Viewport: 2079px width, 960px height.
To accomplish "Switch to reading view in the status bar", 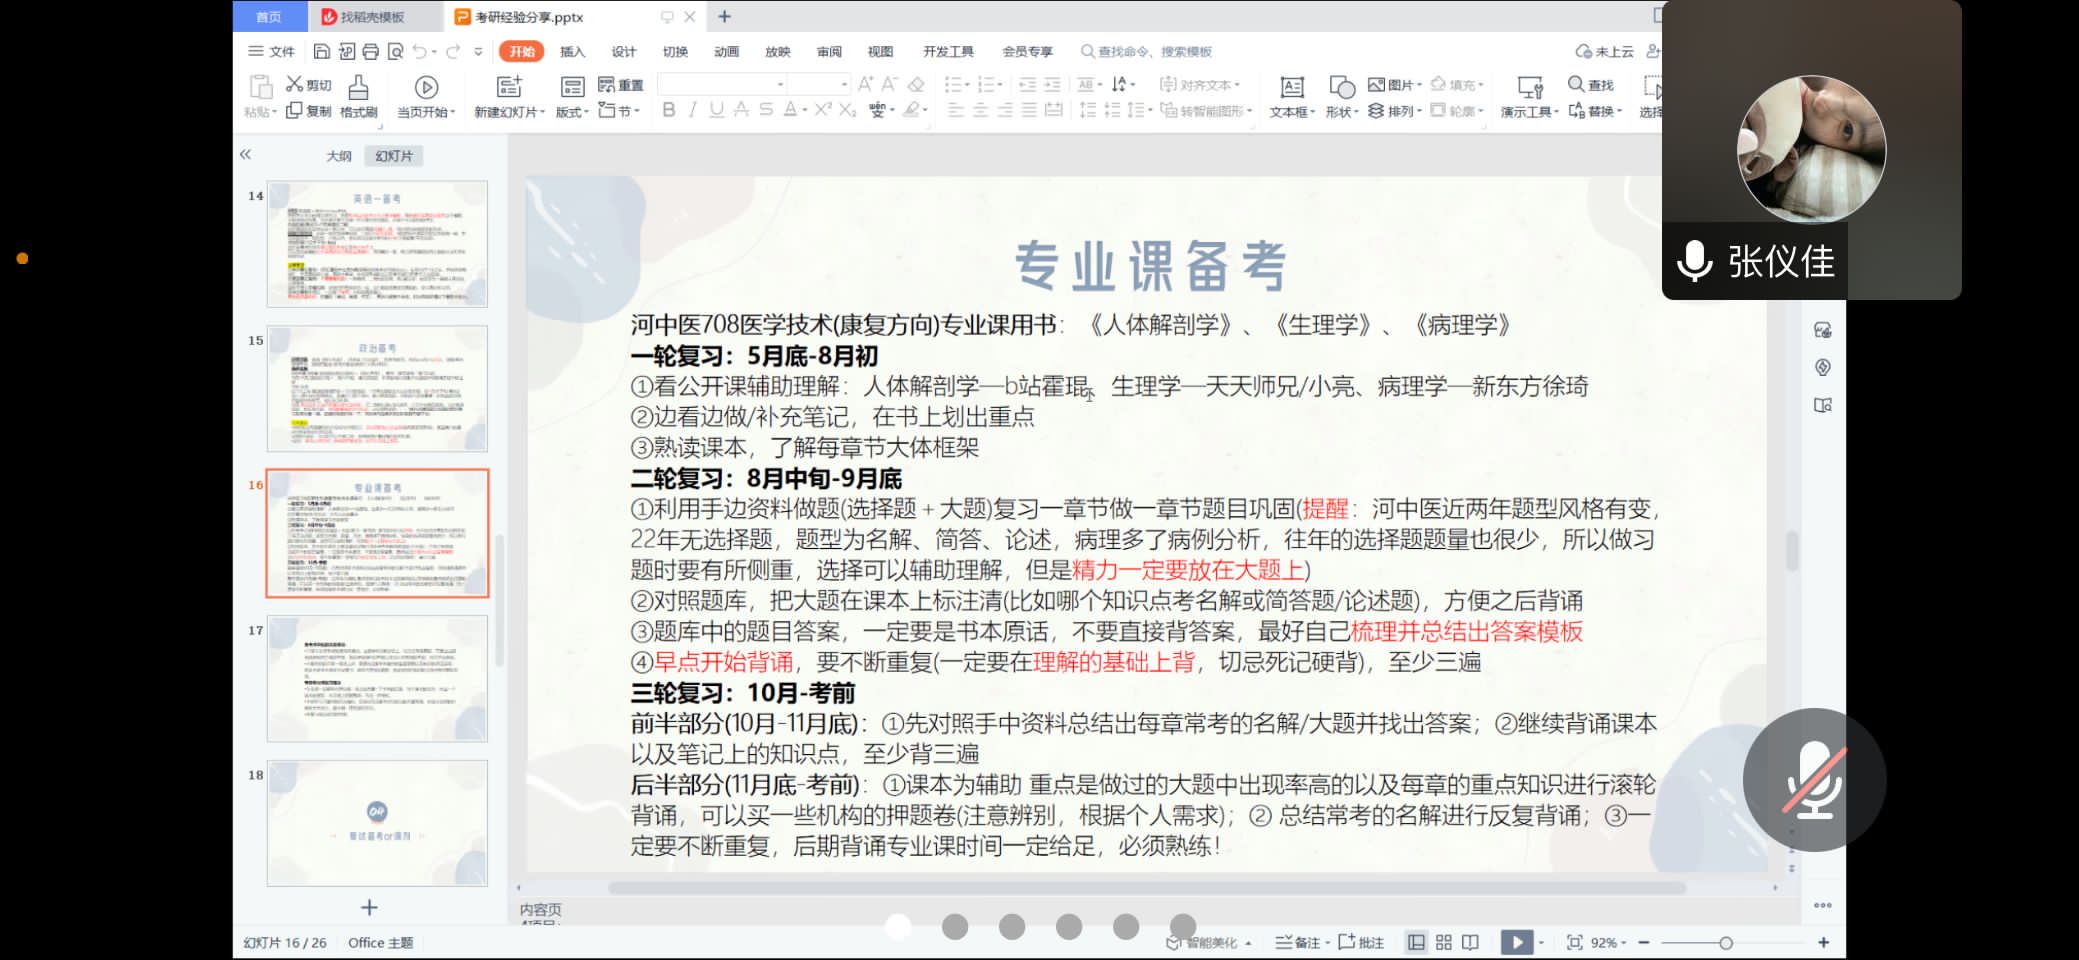I will click(1470, 942).
